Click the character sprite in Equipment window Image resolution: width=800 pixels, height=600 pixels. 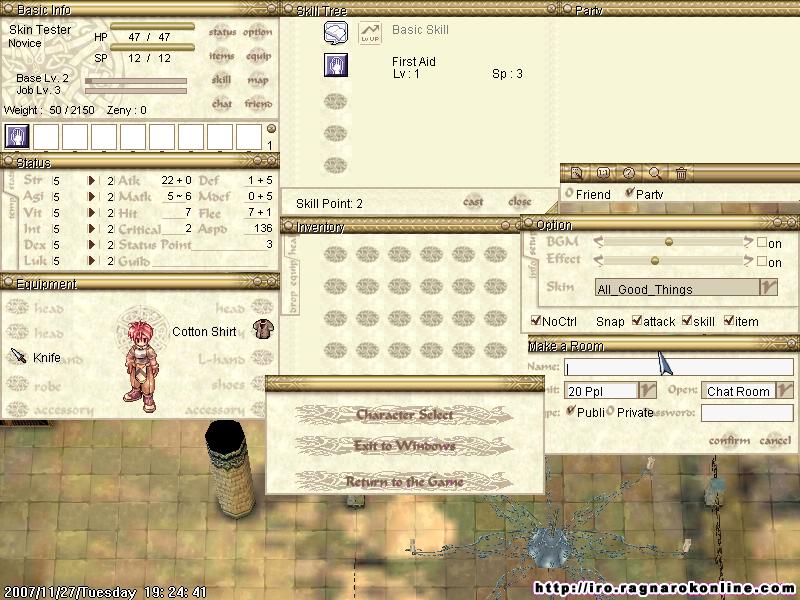point(140,366)
